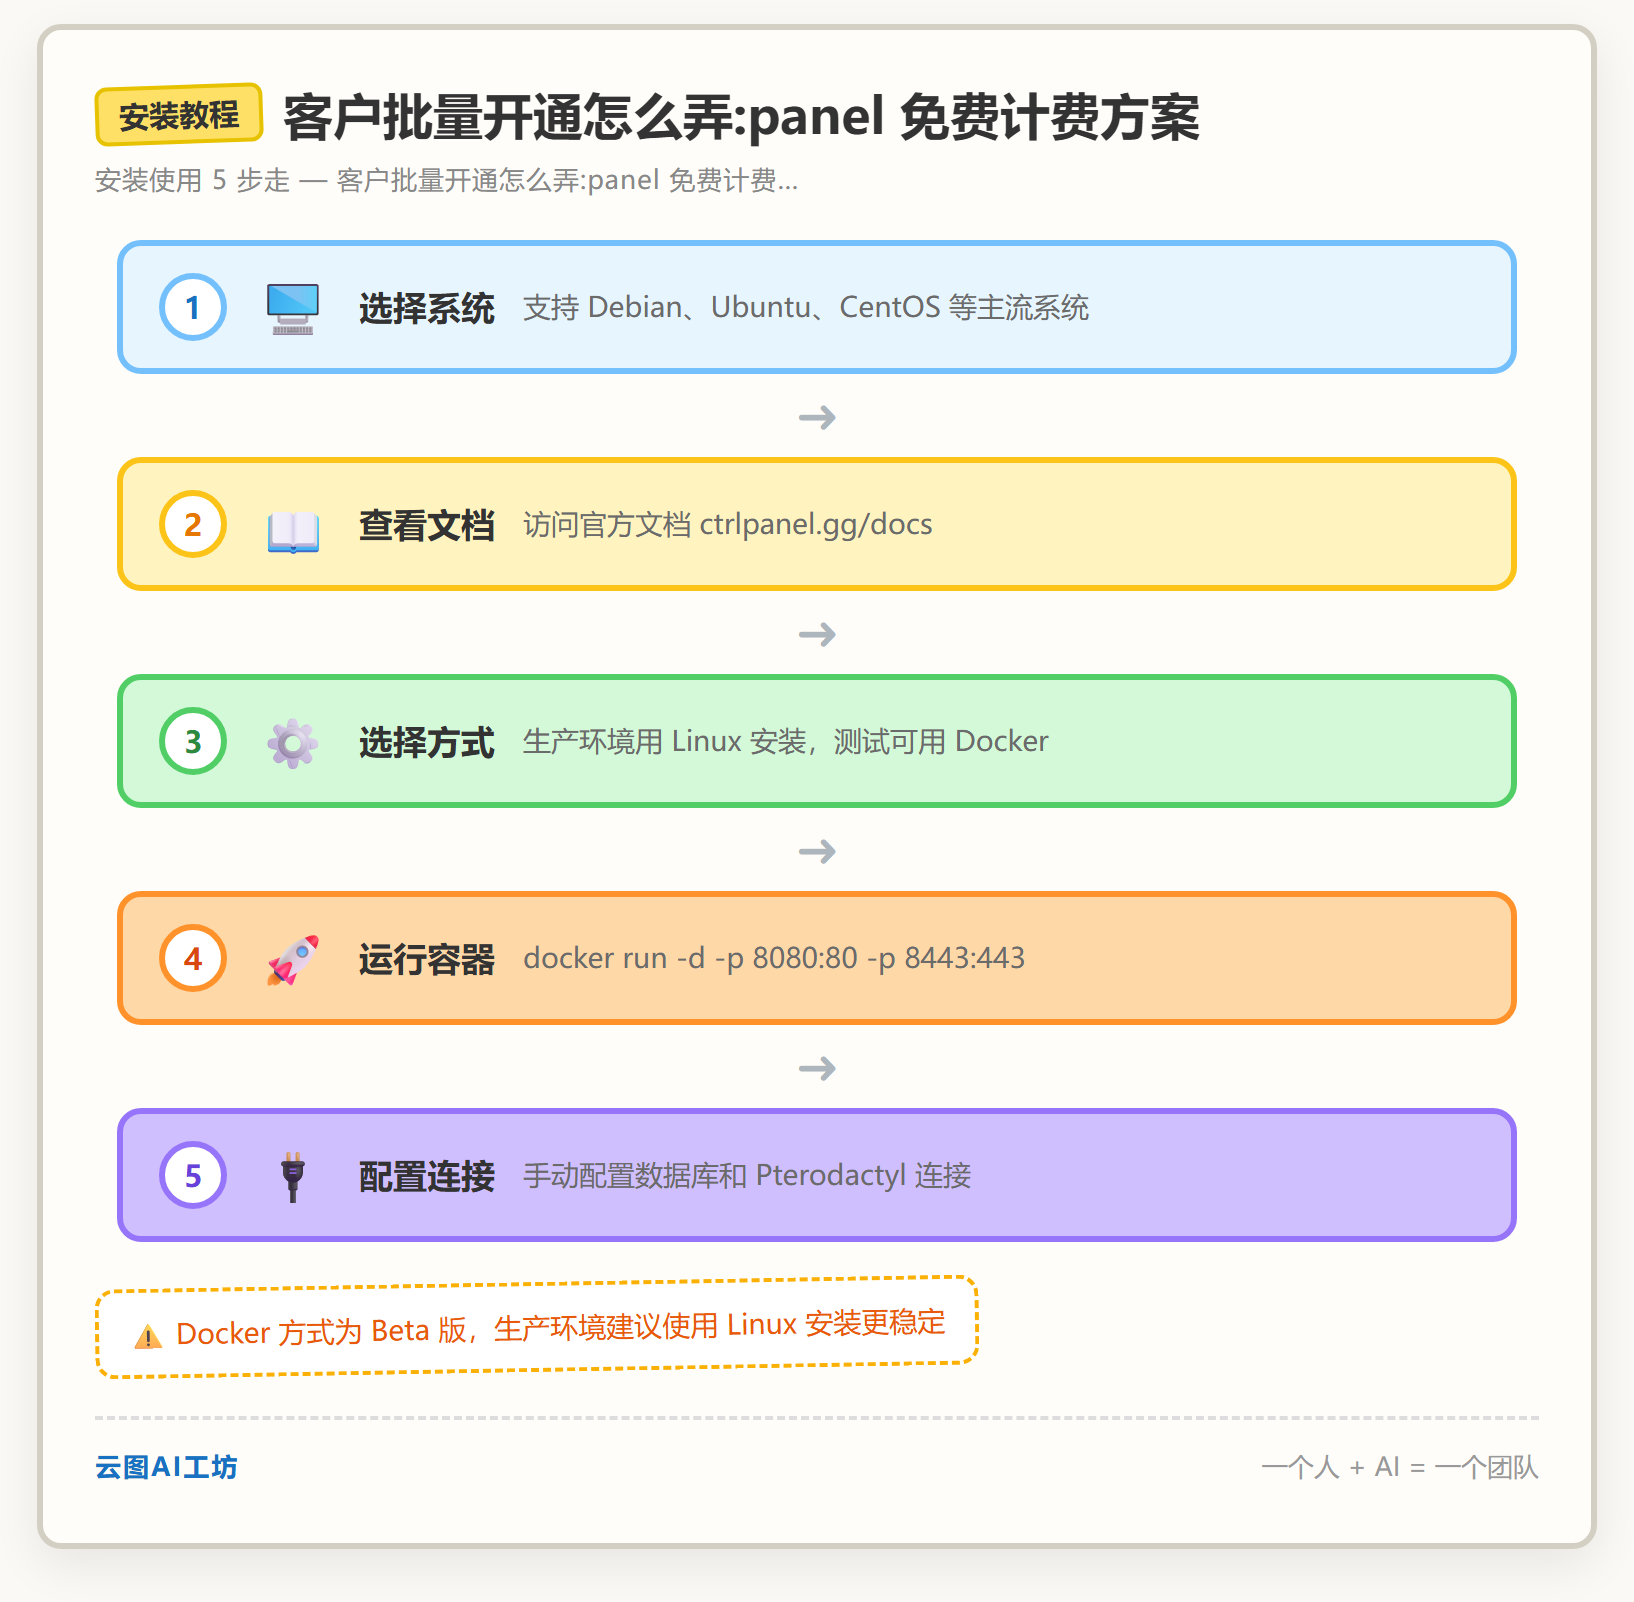Click the subtitle starting with 安装使用 5 步走
The width and height of the screenshot is (1634, 1602).
pyautogui.click(x=446, y=180)
